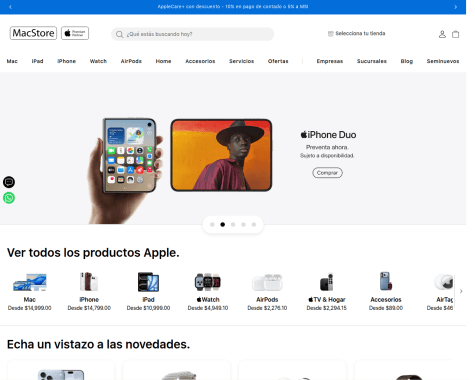Click the hand-held iPhone Duo image
This screenshot has height=380, width=475.
tap(127, 170)
